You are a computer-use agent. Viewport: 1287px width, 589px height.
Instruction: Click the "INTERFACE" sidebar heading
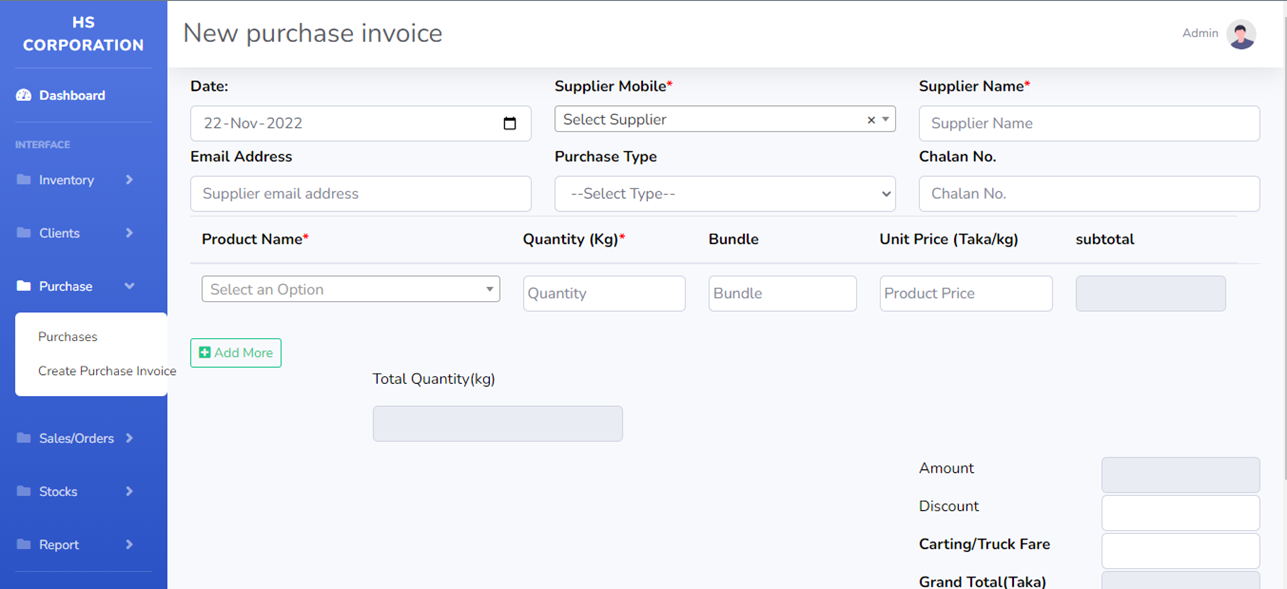tap(43, 145)
